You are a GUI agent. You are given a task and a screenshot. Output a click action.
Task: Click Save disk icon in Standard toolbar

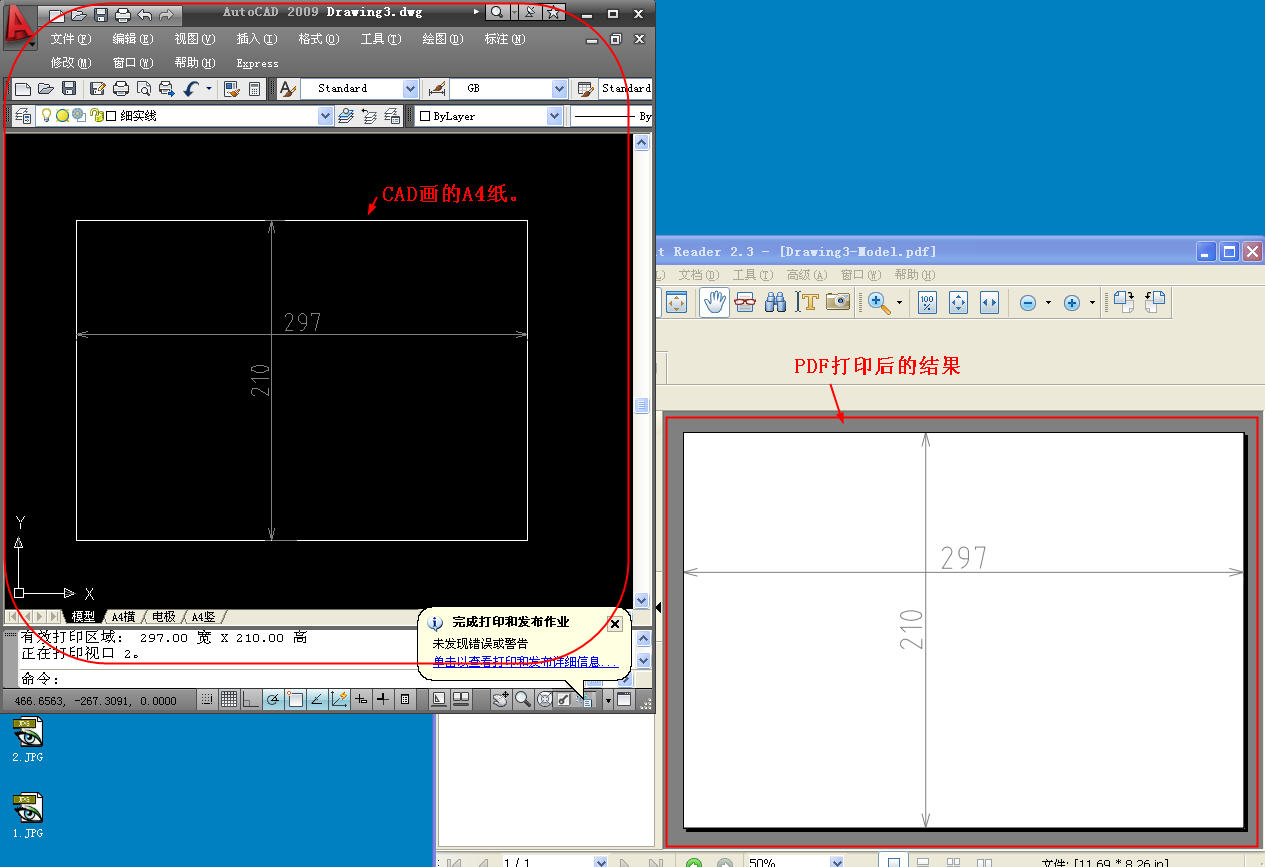click(69, 89)
